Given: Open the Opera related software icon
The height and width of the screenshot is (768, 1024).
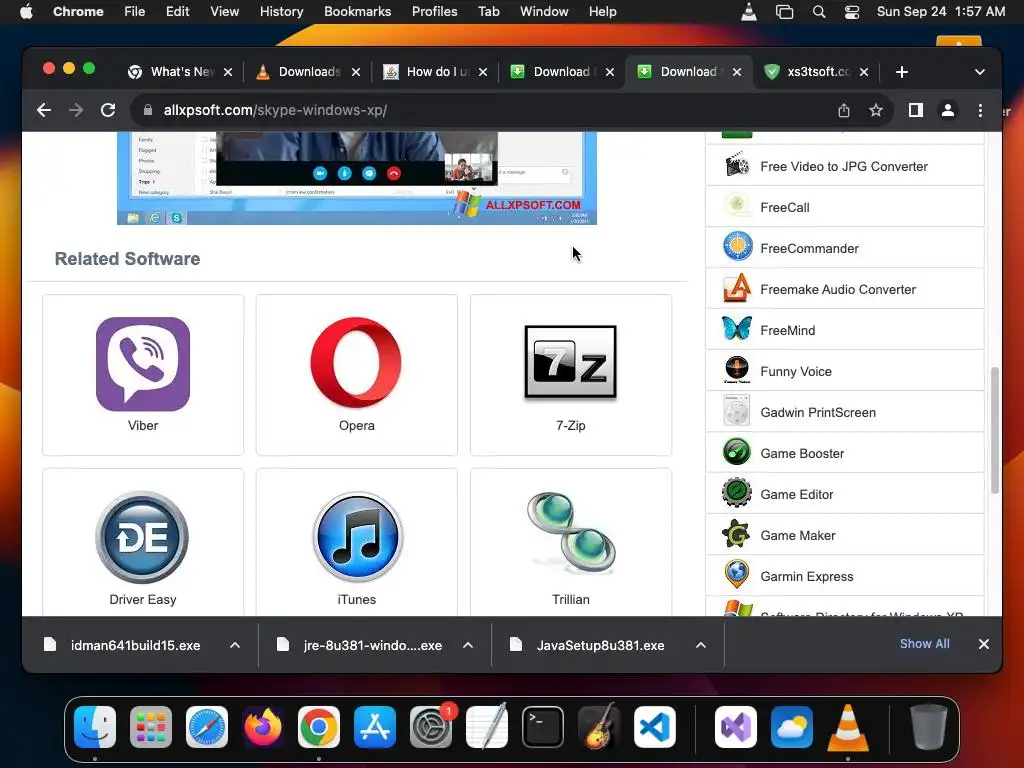Looking at the screenshot, I should tap(357, 362).
